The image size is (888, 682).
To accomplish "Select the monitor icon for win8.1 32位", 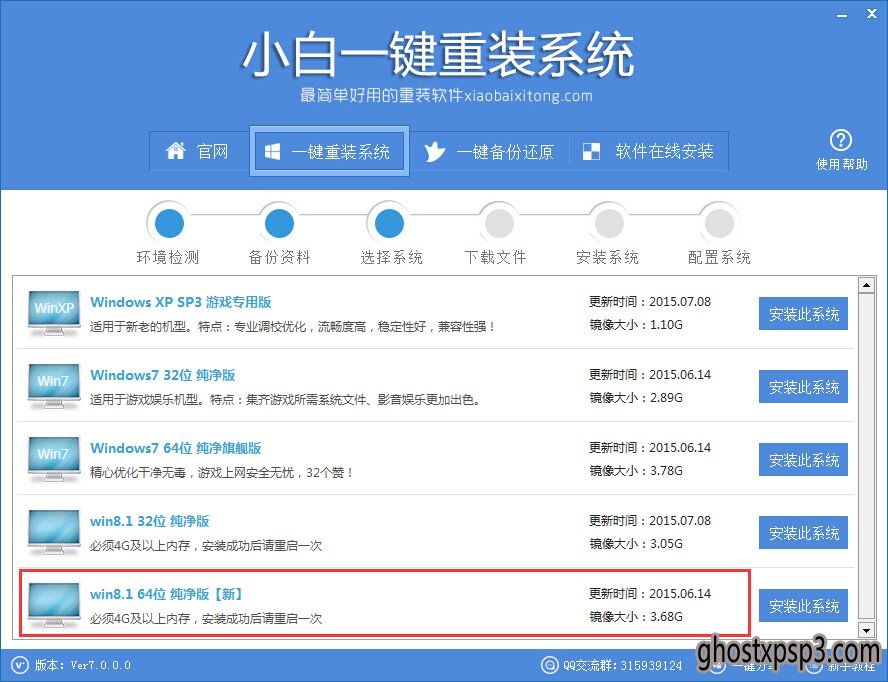I will click(x=54, y=532).
